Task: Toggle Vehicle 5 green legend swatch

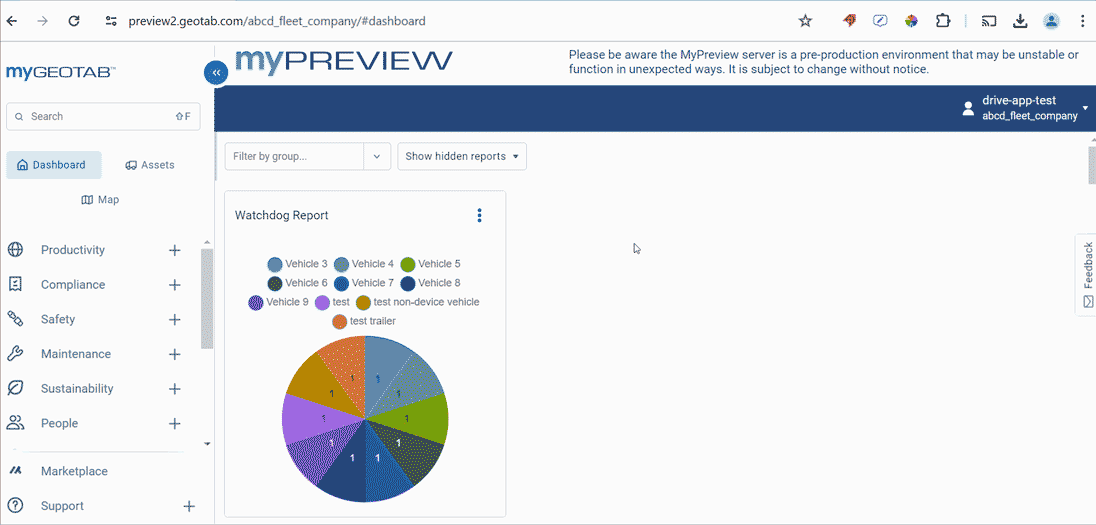Action: point(408,264)
